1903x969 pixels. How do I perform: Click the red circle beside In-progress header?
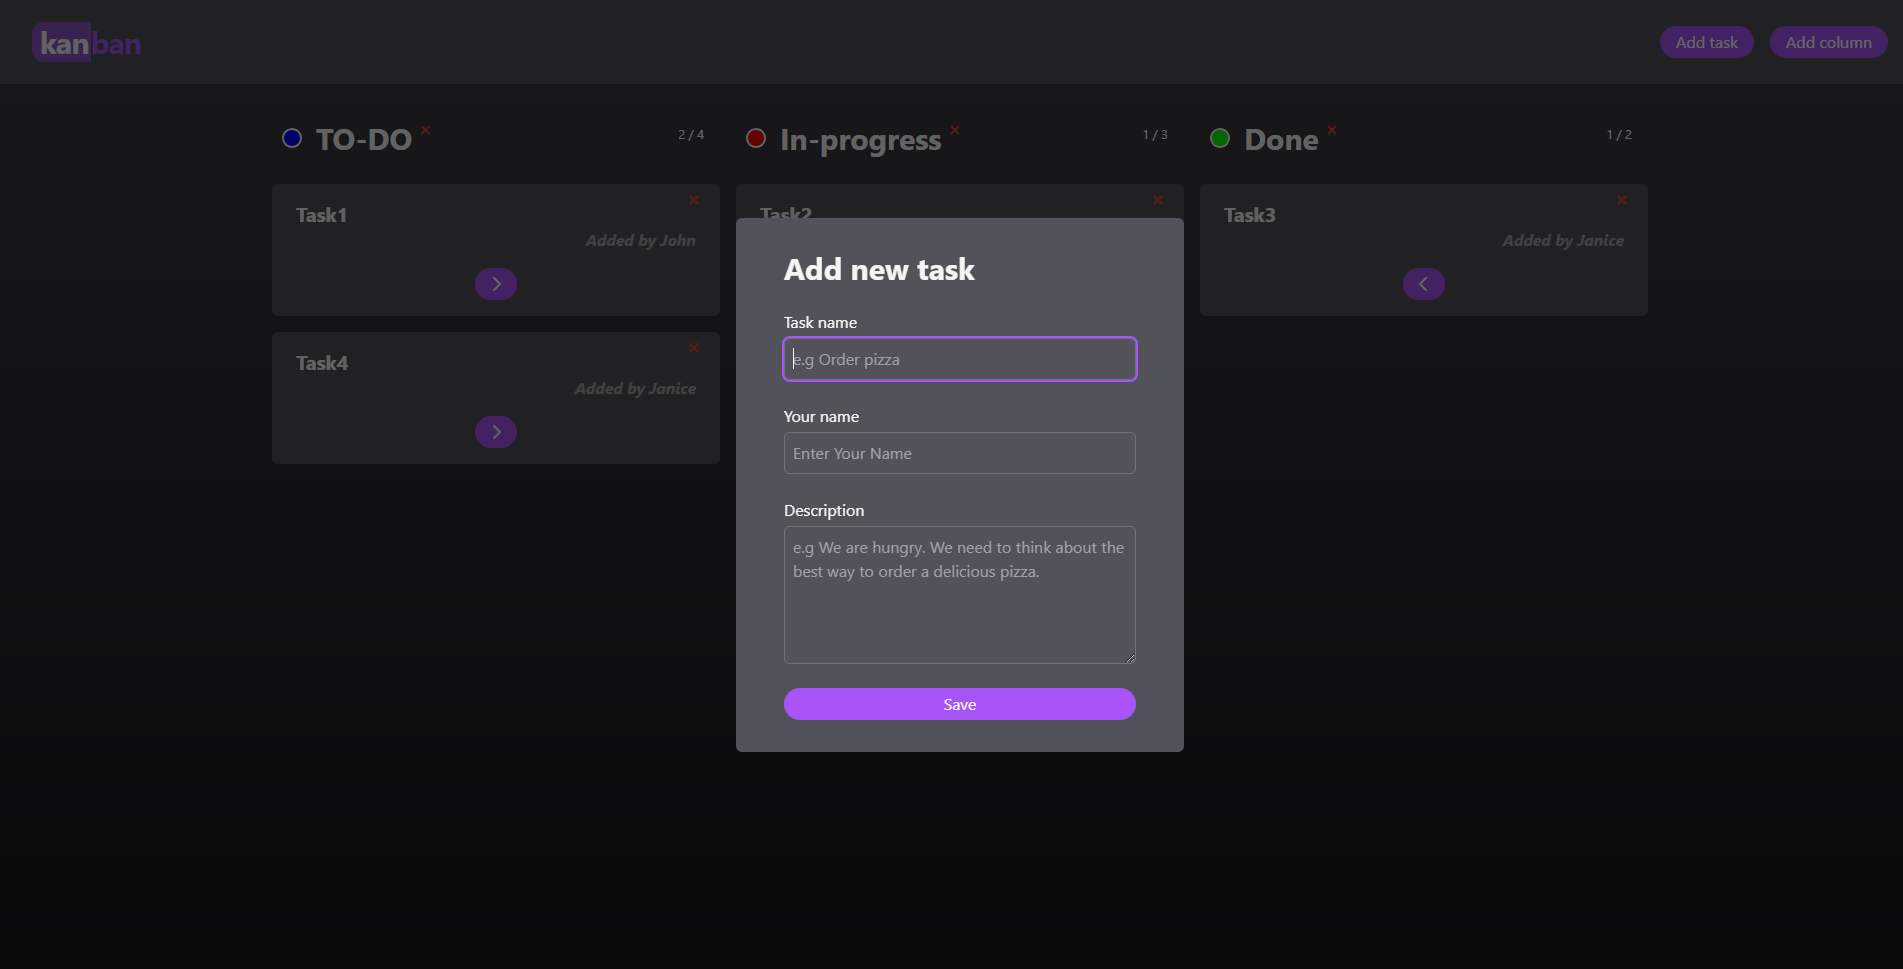pos(755,138)
